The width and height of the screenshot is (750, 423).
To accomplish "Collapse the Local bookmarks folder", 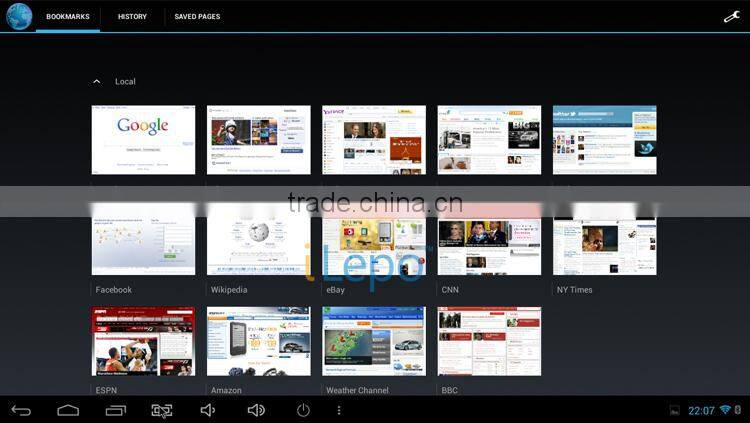I will (x=97, y=81).
